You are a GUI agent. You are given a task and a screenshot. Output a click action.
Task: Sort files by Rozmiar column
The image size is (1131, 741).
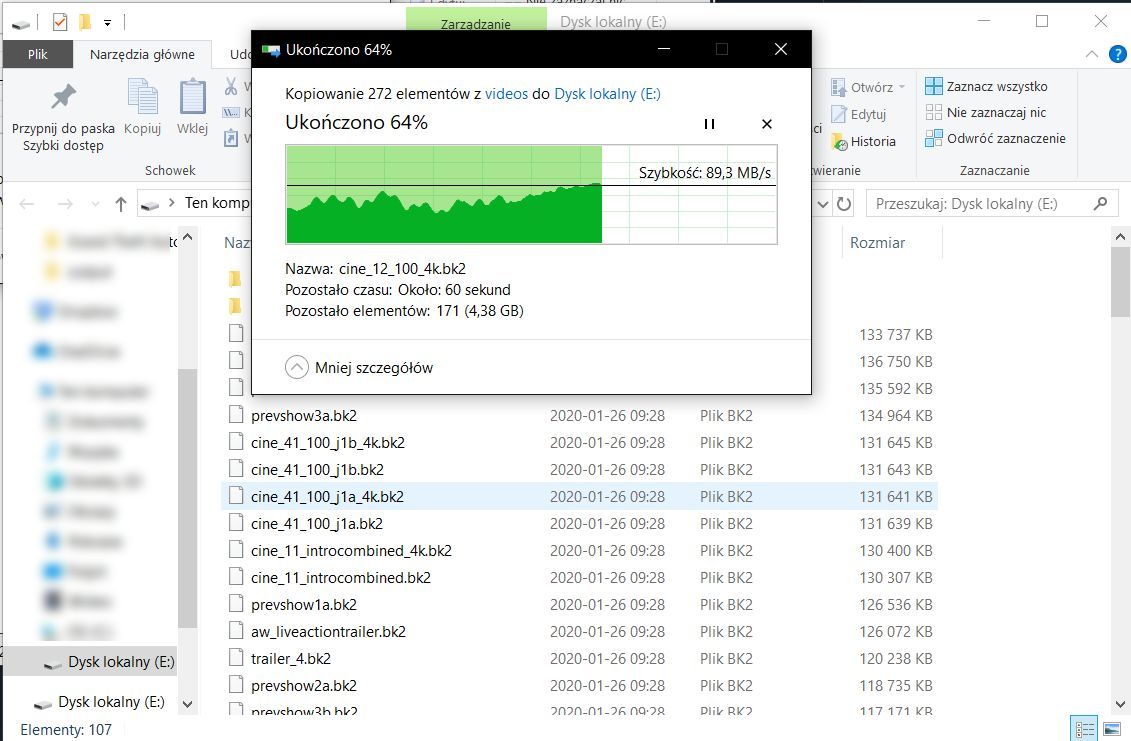click(877, 242)
